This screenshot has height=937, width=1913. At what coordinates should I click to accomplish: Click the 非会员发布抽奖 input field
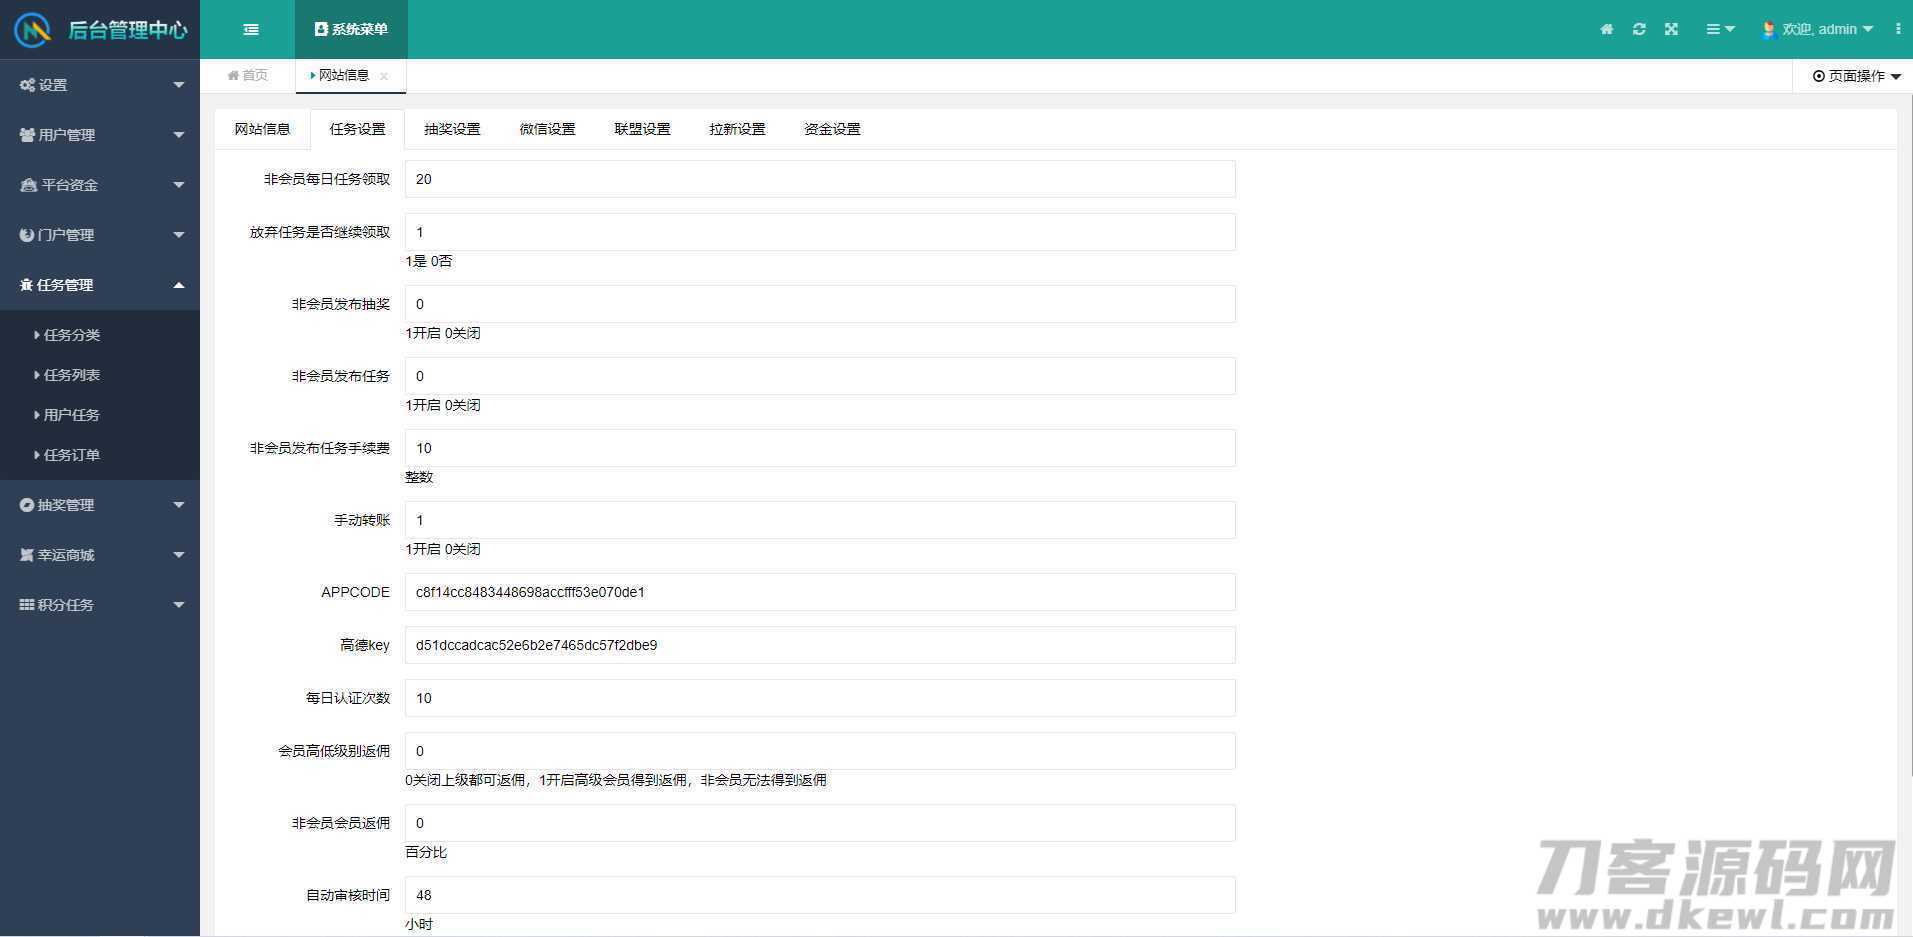820,304
